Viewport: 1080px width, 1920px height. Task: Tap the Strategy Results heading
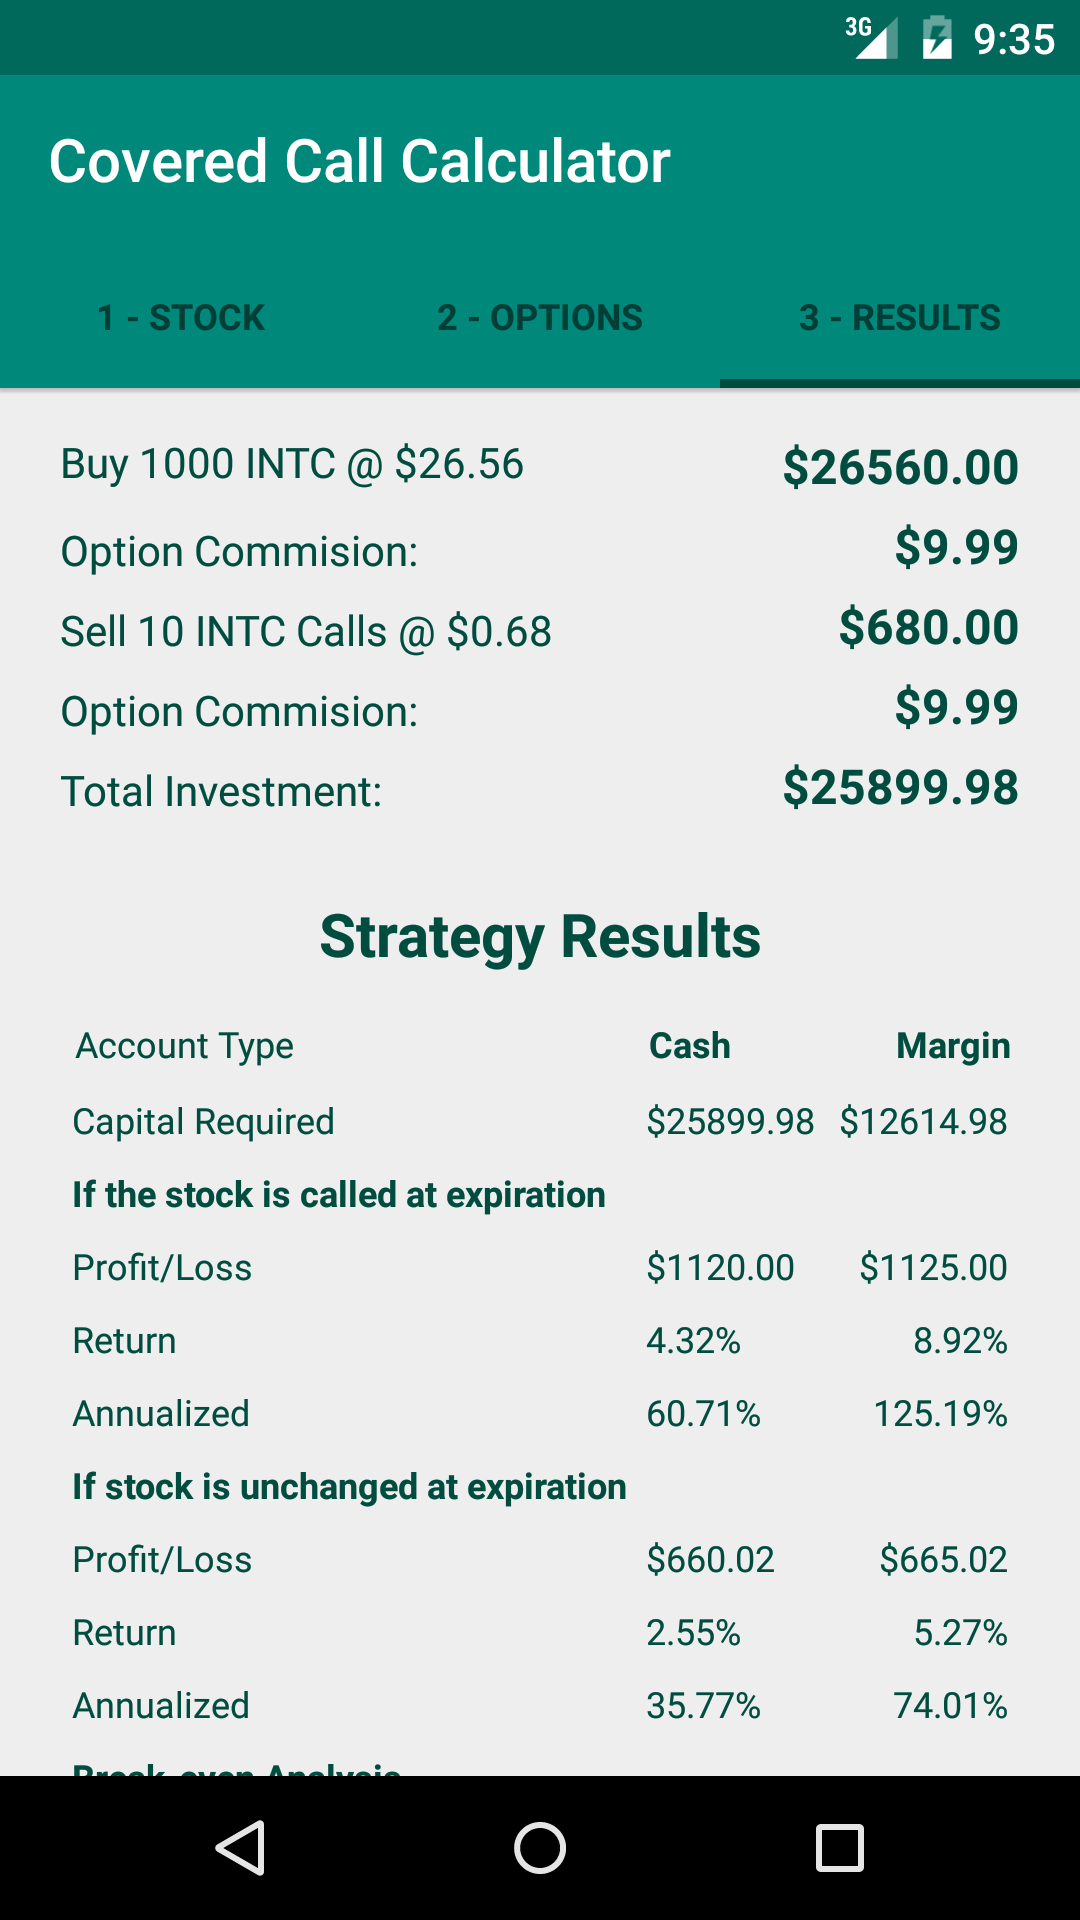pos(540,937)
